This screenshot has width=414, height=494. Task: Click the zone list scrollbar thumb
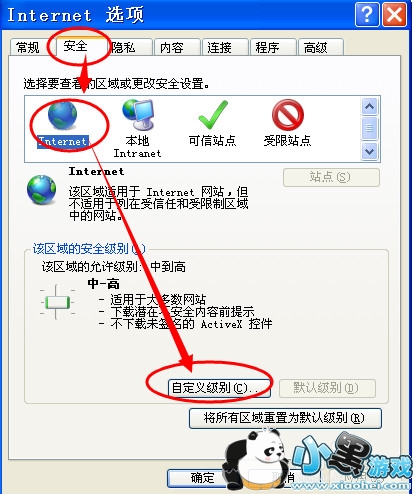pyautogui.click(x=369, y=128)
